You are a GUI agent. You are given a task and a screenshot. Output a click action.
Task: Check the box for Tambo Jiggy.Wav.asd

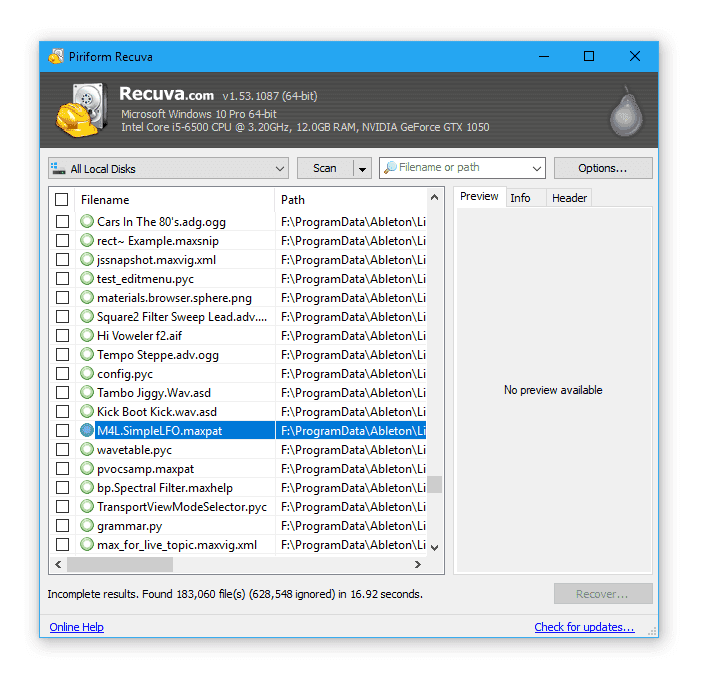click(x=63, y=392)
